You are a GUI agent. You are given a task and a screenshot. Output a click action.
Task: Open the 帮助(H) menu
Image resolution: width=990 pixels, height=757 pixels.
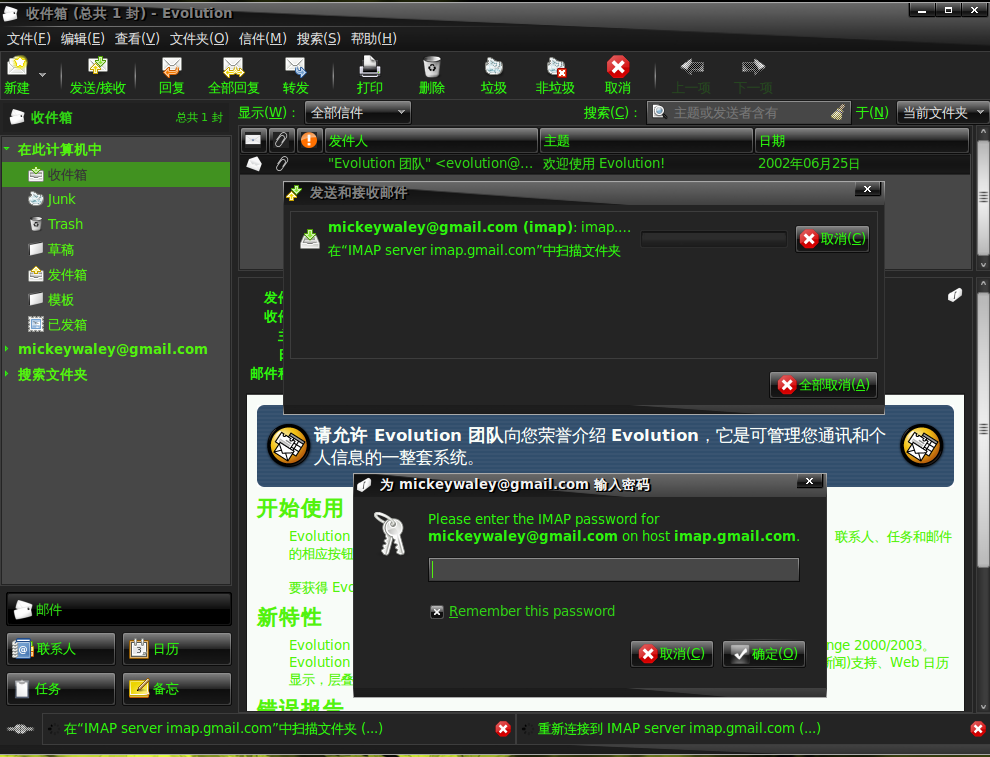click(373, 39)
